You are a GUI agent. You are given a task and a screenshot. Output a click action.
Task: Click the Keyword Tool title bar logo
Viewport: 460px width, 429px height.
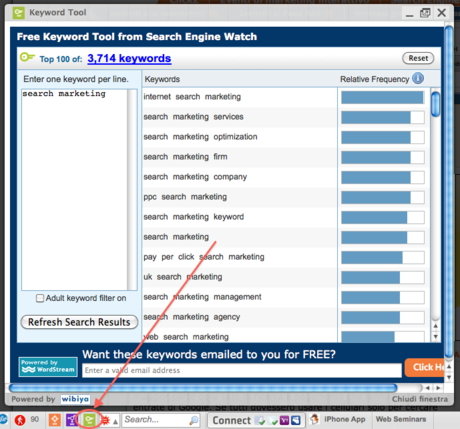19,13
